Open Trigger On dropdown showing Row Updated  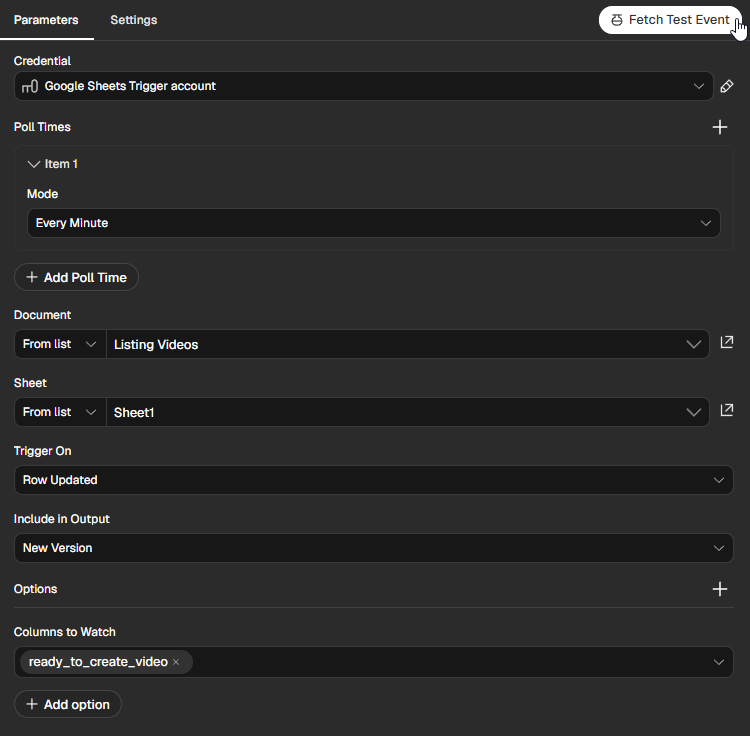pyautogui.click(x=374, y=480)
